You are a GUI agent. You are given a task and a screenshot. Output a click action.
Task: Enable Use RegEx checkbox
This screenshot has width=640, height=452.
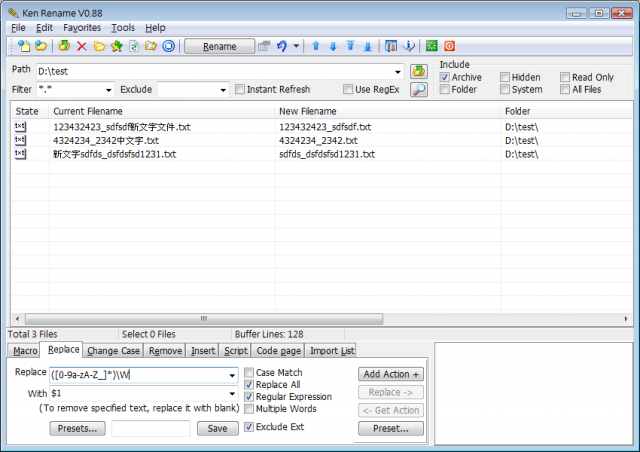point(348,89)
